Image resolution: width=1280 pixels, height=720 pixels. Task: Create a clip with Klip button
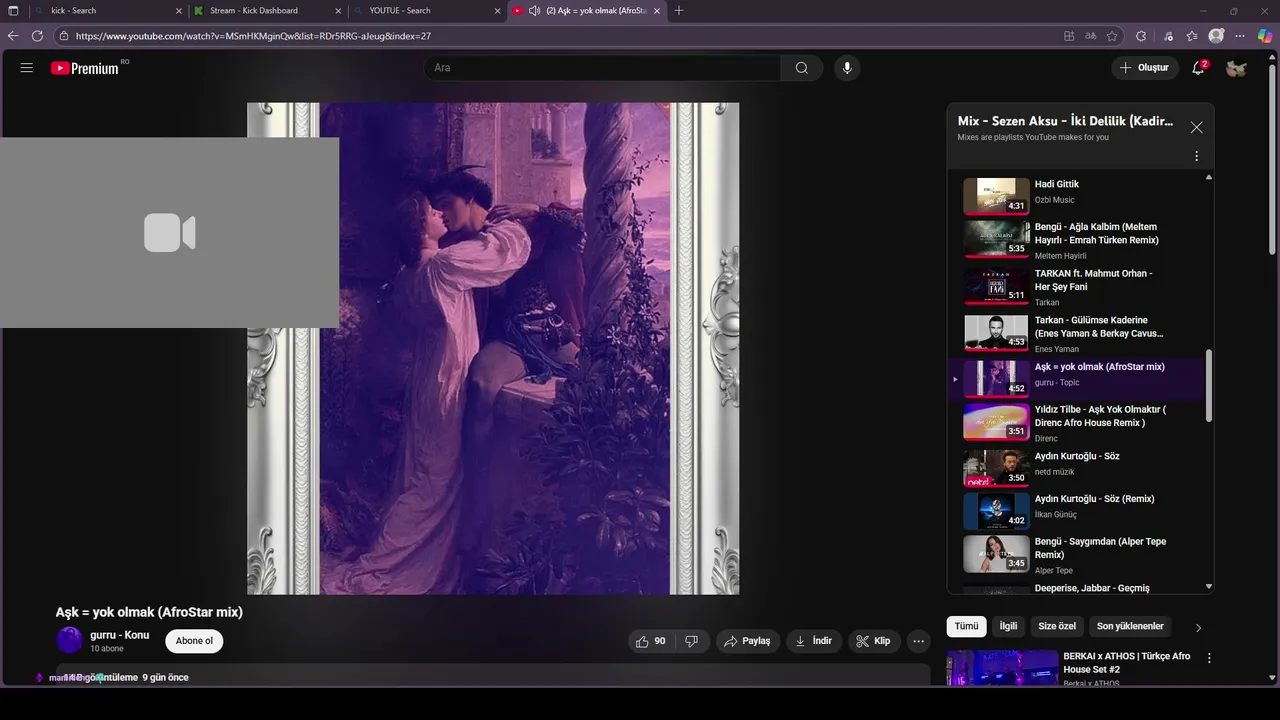point(873,641)
